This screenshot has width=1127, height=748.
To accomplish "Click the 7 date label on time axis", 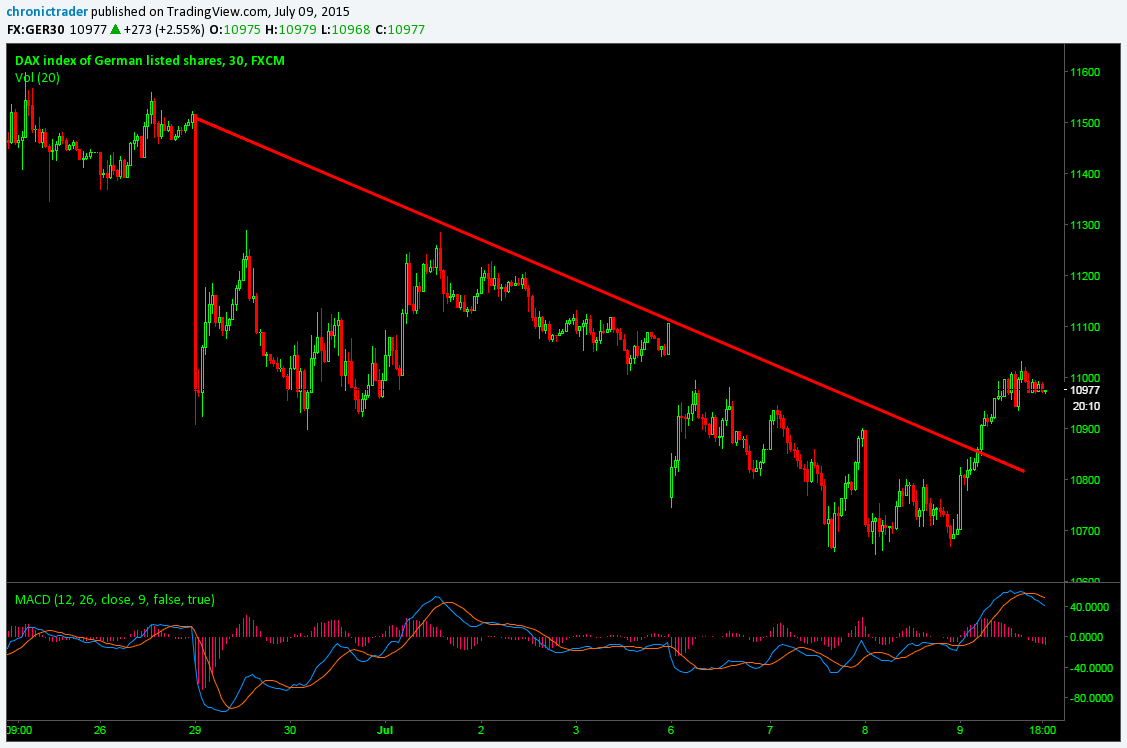I will [770, 730].
